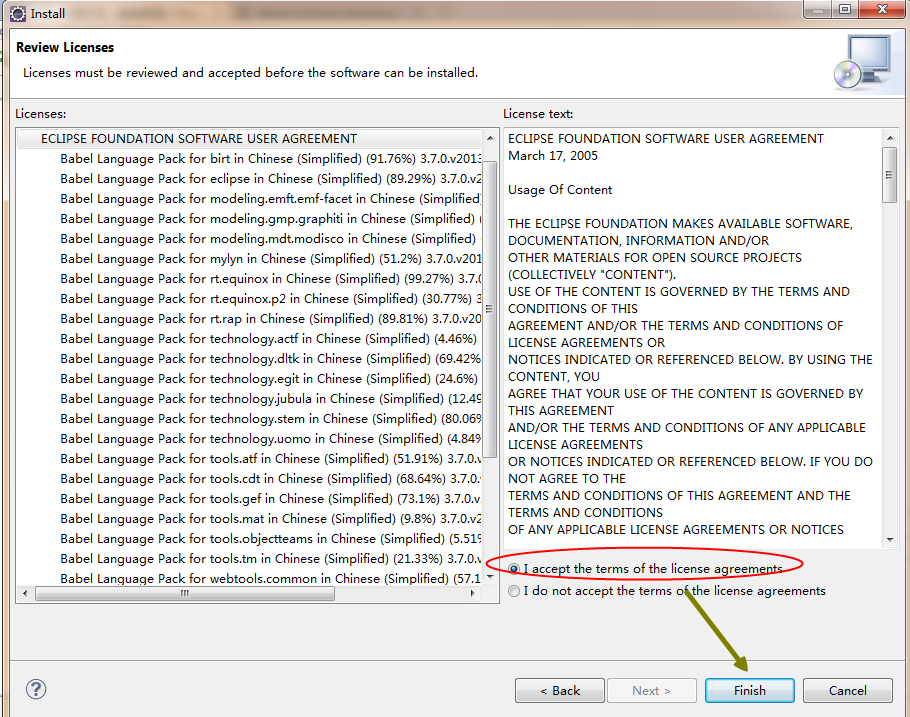
Task: Select the rt.equinox.p2 language pack row
Action: tap(270, 299)
